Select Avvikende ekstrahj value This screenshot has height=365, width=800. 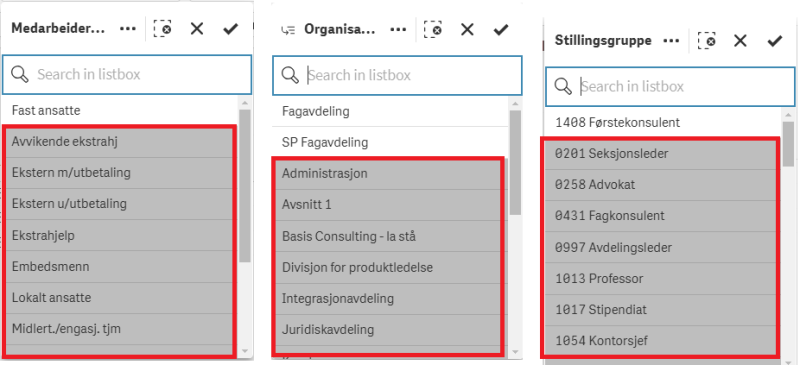[120, 141]
